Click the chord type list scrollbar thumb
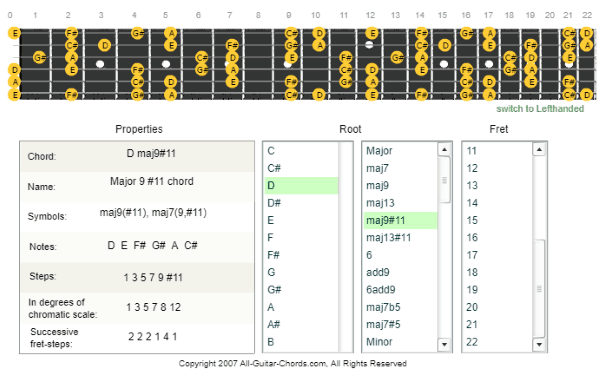This screenshot has height=370, width=600. [x=444, y=180]
